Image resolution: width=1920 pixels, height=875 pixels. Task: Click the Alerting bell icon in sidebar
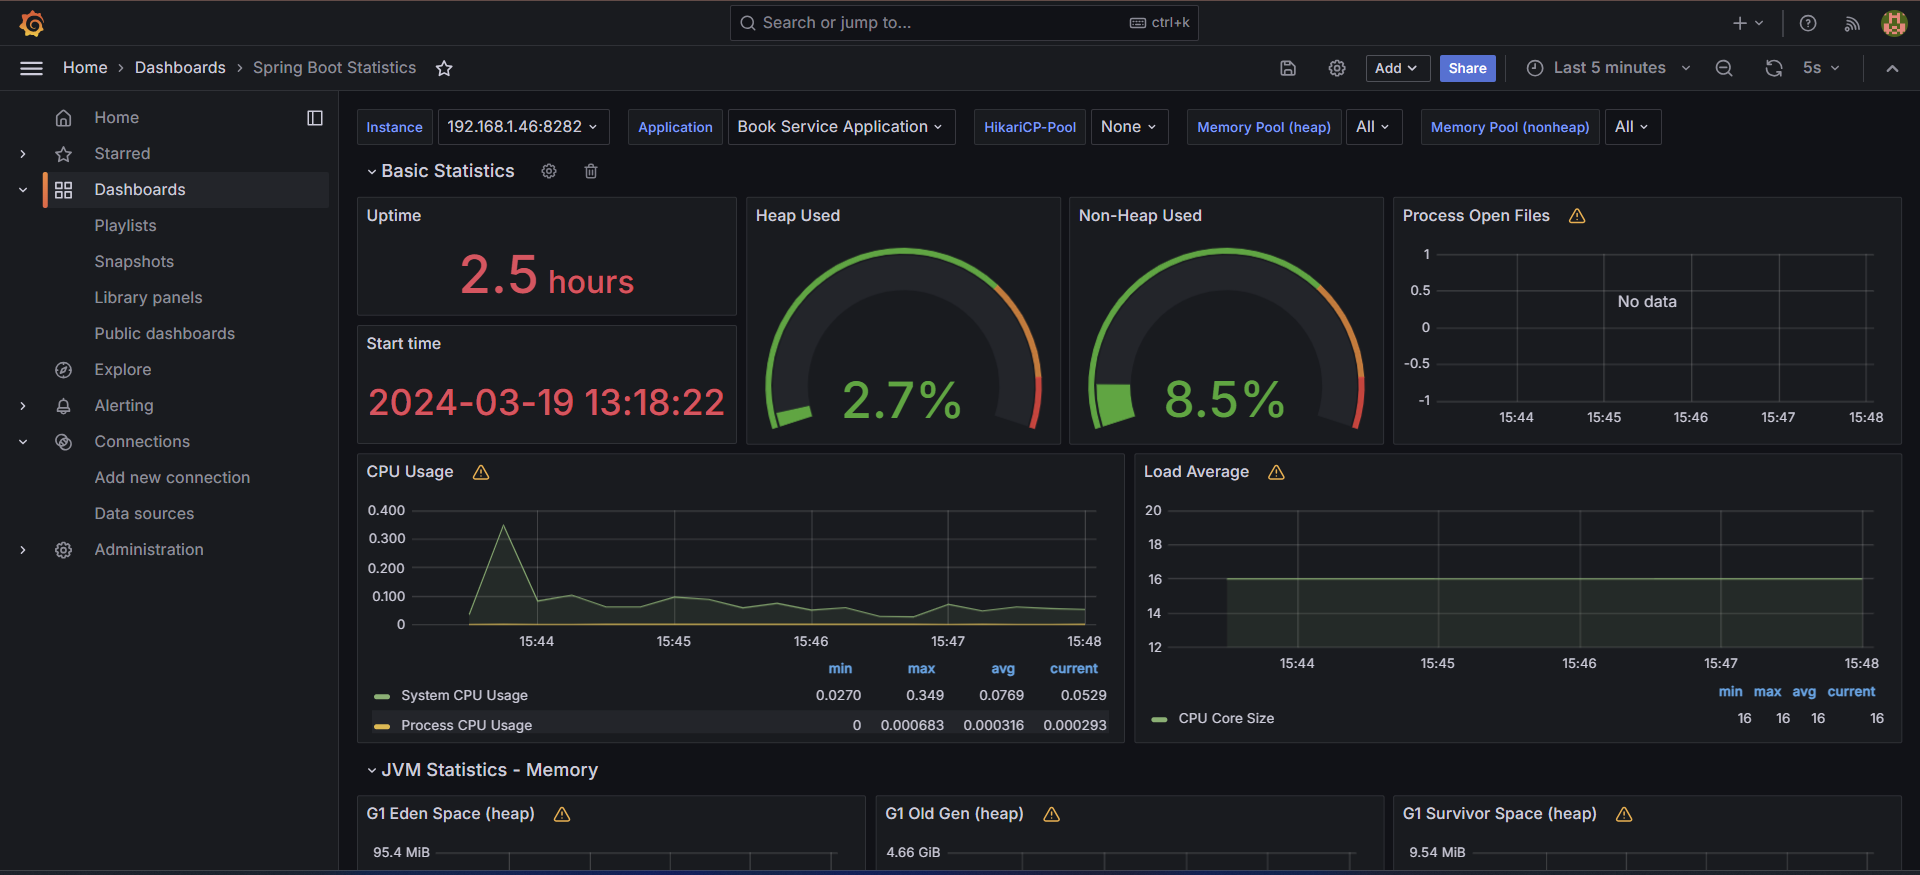coord(63,406)
